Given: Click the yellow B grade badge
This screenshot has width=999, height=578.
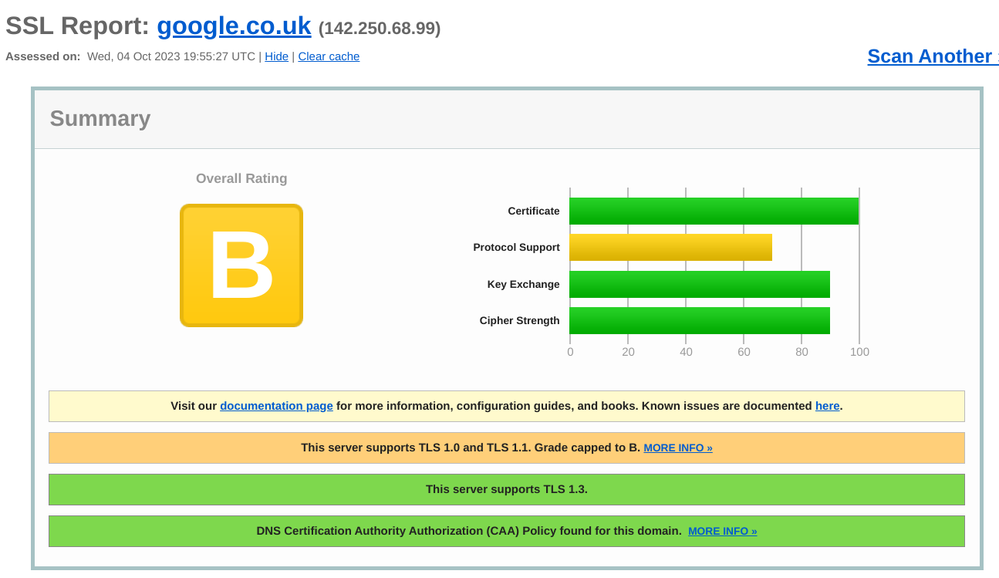Looking at the screenshot, I should point(241,265).
